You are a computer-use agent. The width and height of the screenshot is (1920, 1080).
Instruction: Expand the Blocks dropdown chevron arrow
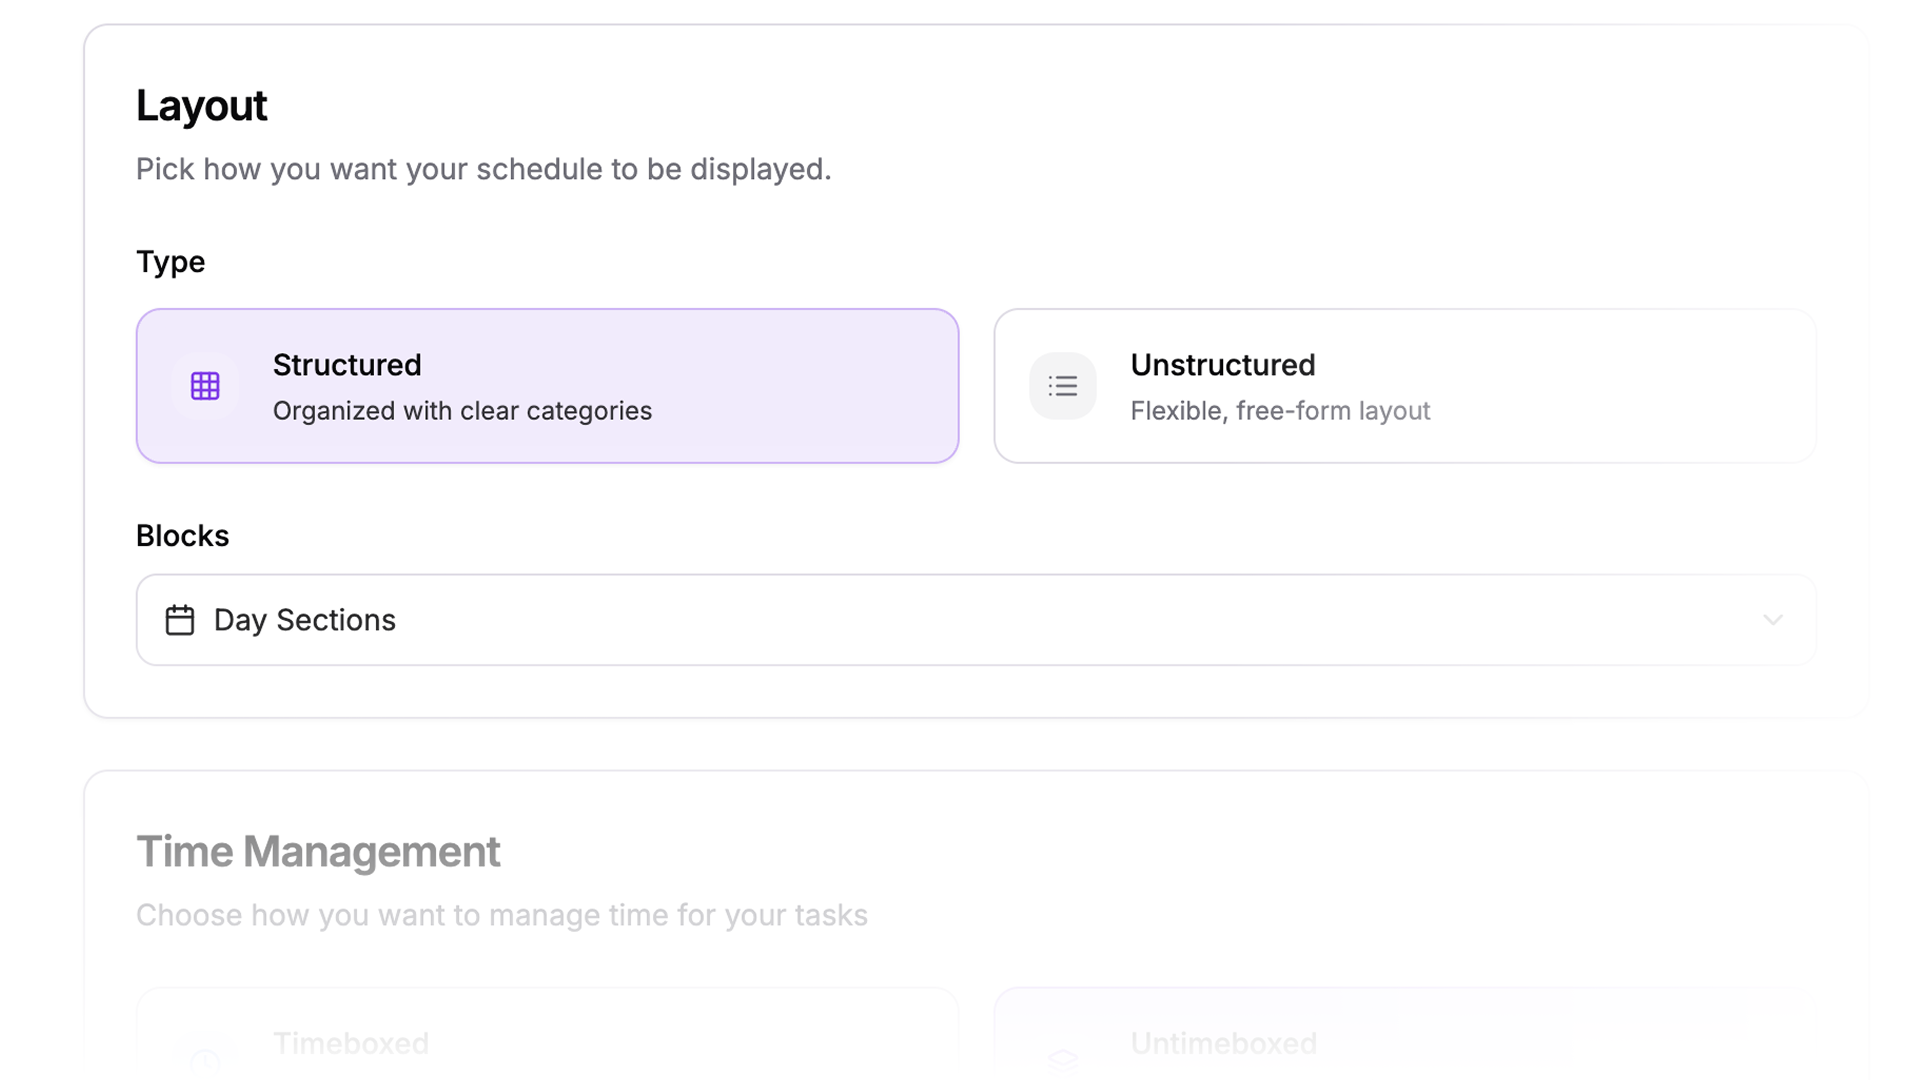click(x=1773, y=620)
